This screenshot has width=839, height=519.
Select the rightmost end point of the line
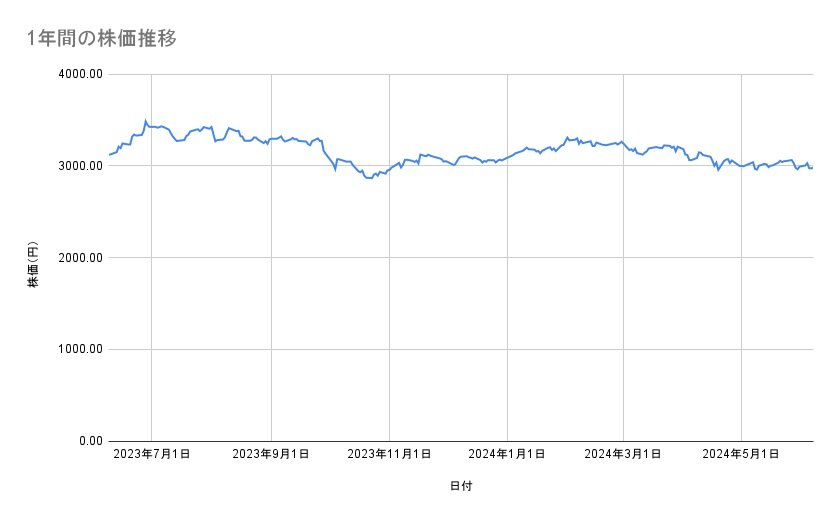[x=812, y=167]
